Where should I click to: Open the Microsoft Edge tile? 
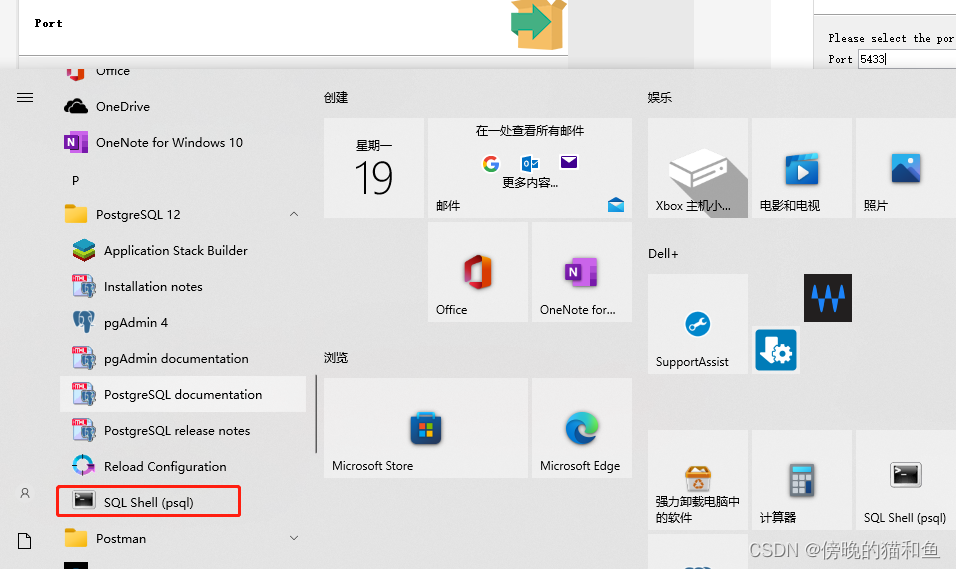click(x=582, y=428)
